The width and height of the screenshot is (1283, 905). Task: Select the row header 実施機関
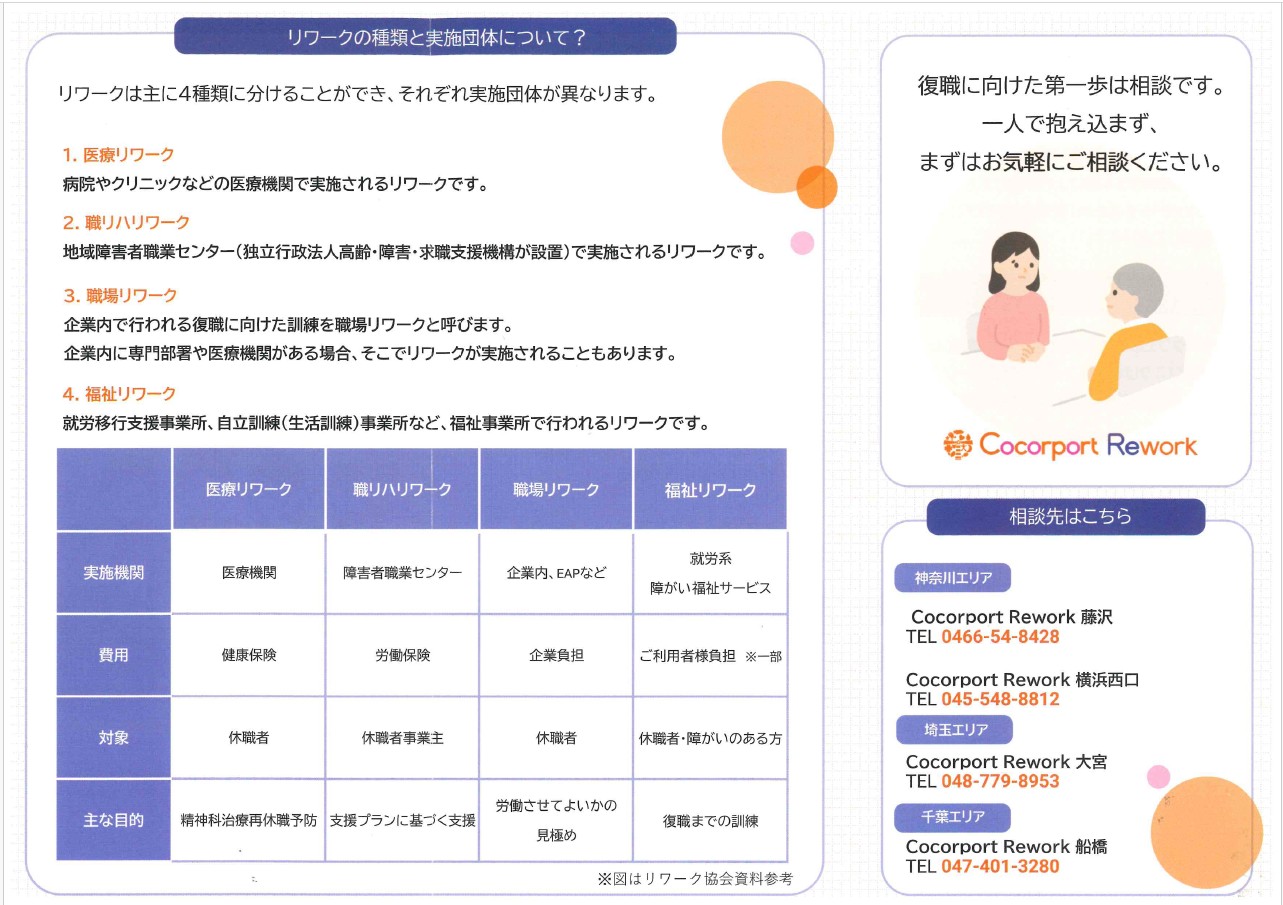114,573
